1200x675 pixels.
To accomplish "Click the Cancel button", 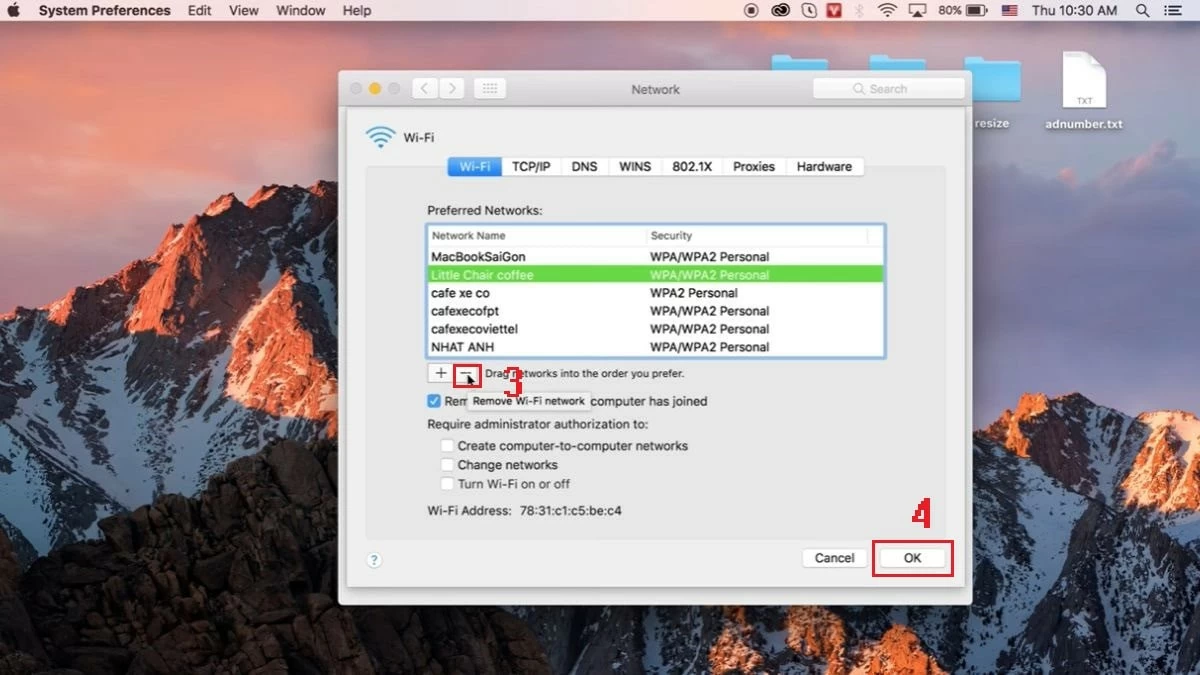I will 834,558.
